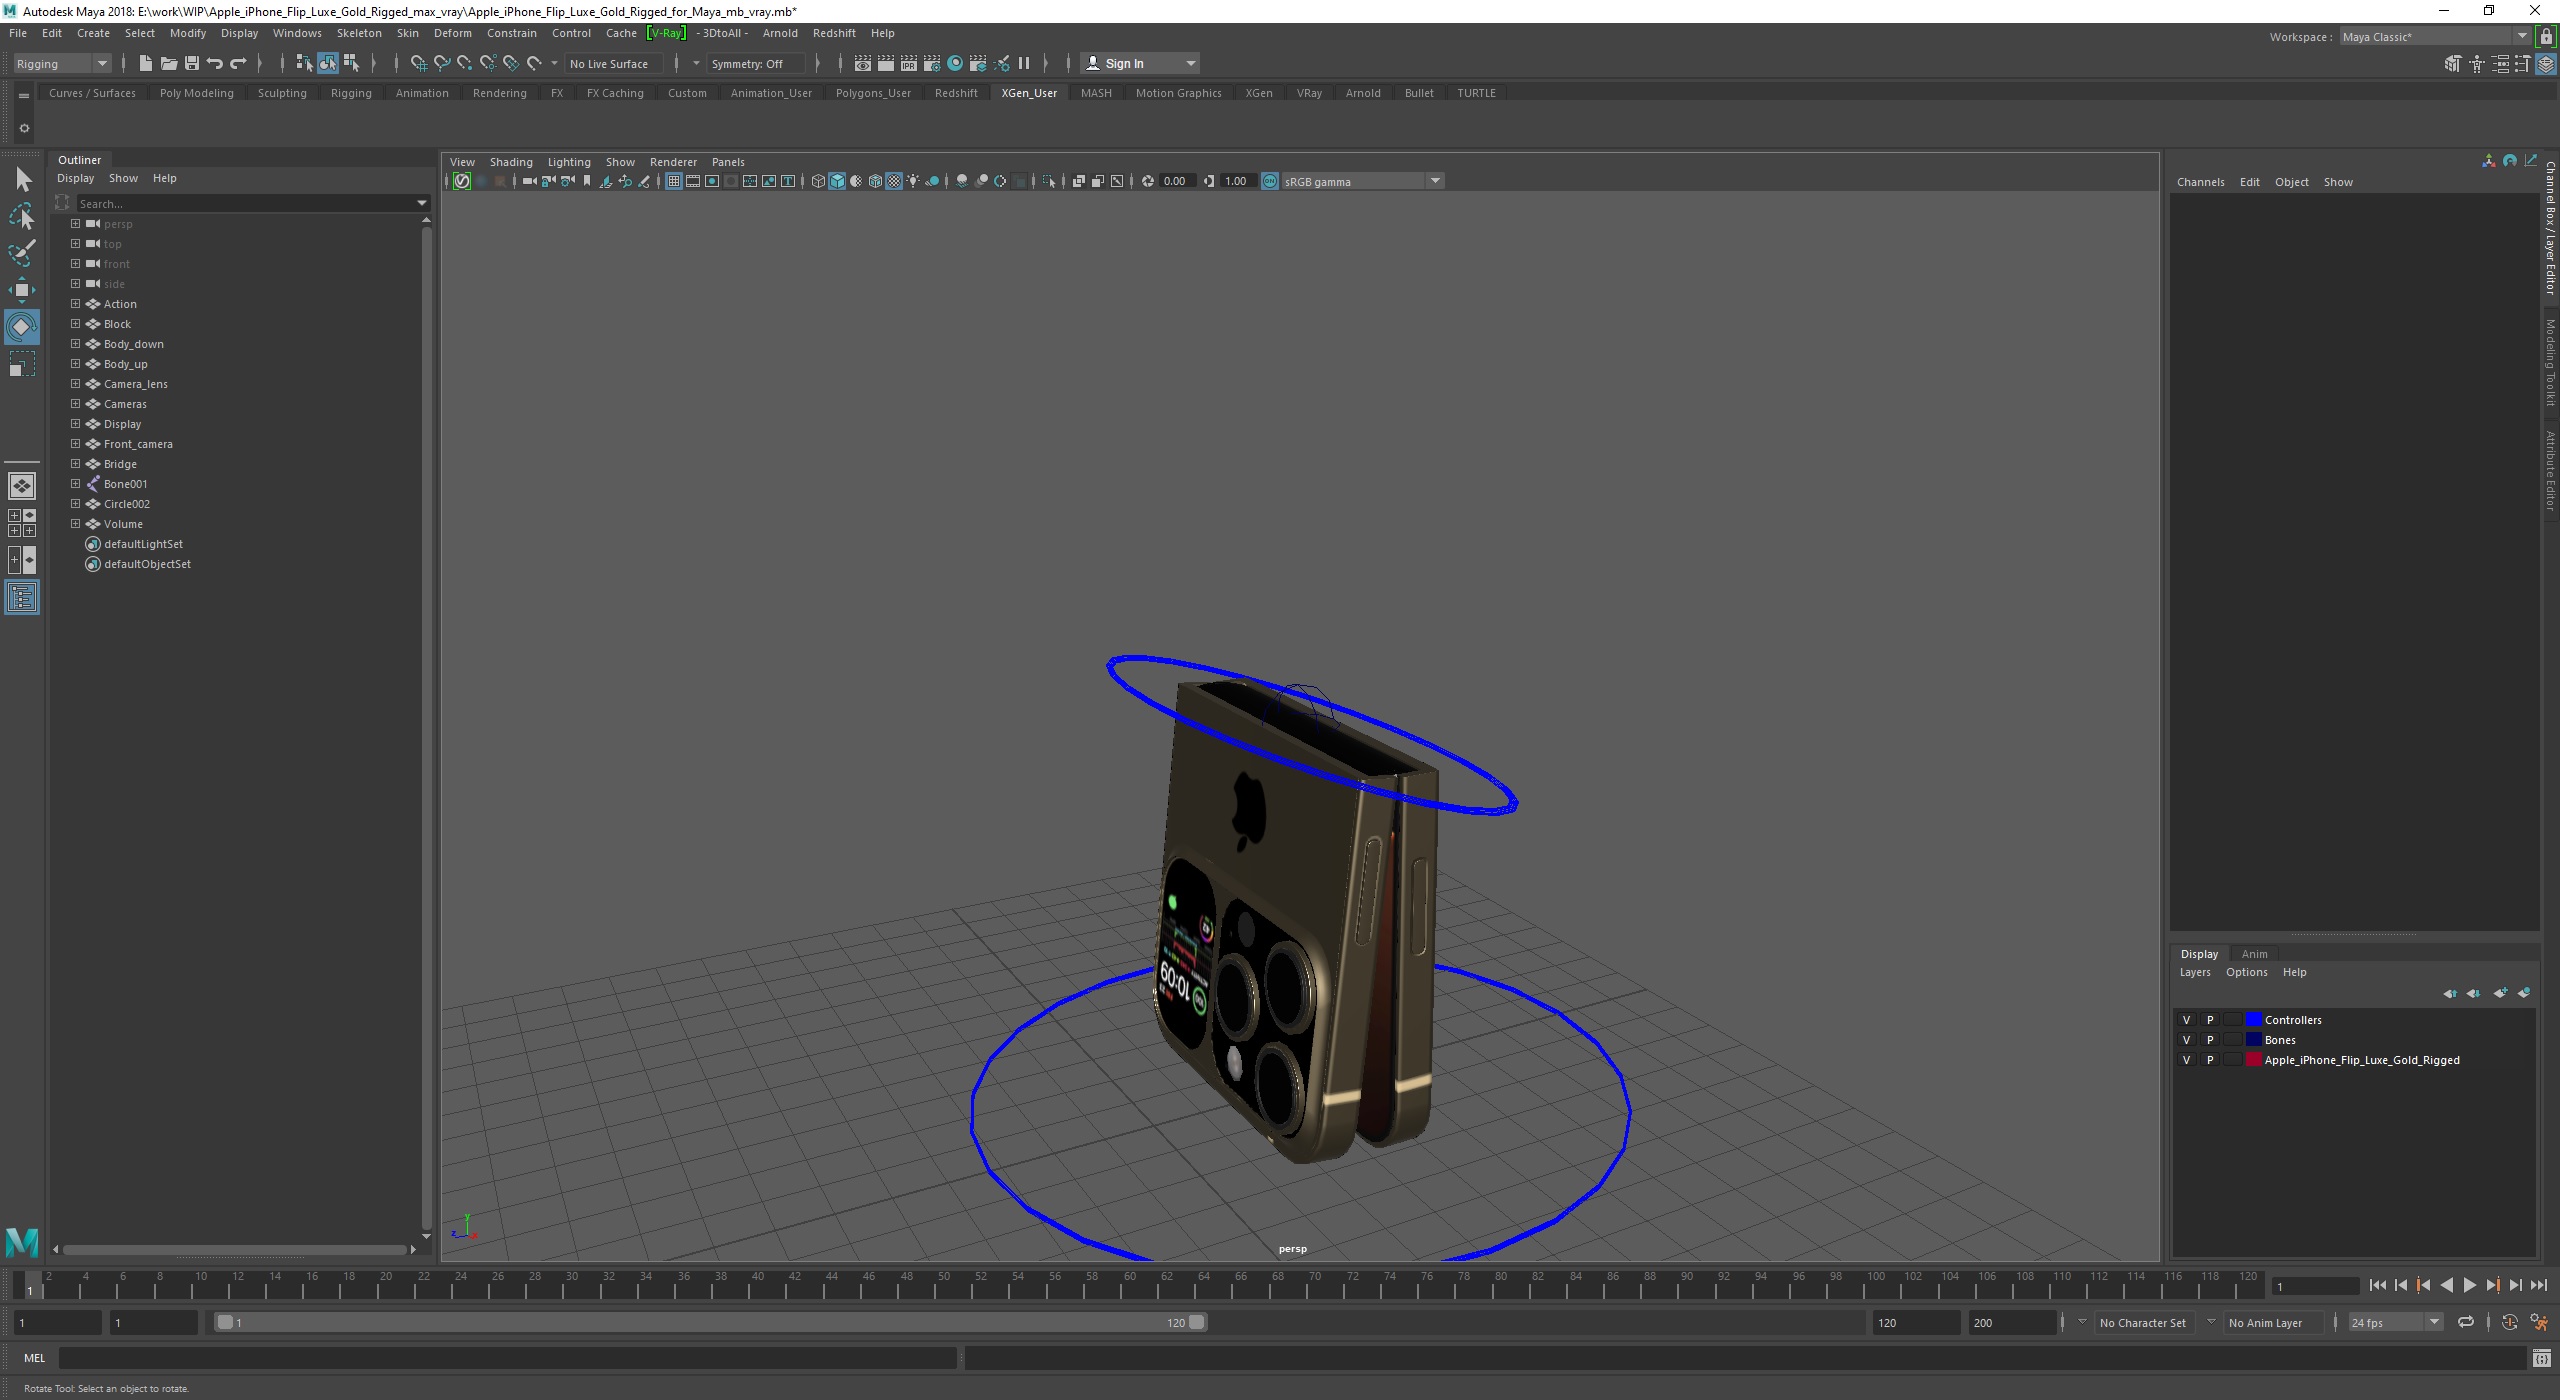Screen dimensions: 2560x1400
Task: Open the viewport Shading menu
Action: [510, 162]
